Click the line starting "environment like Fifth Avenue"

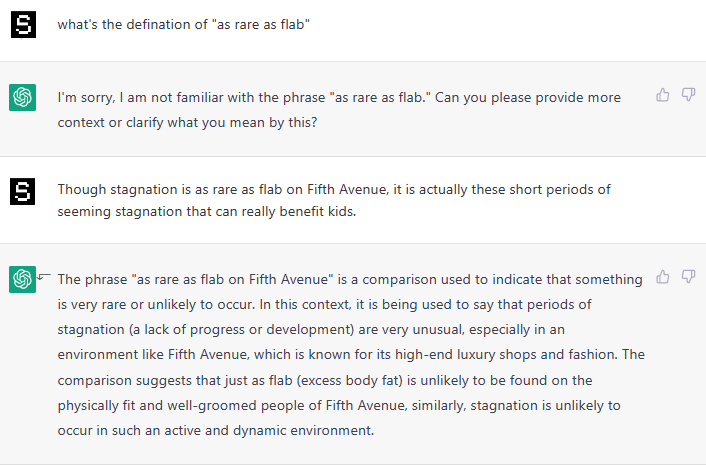pos(351,354)
